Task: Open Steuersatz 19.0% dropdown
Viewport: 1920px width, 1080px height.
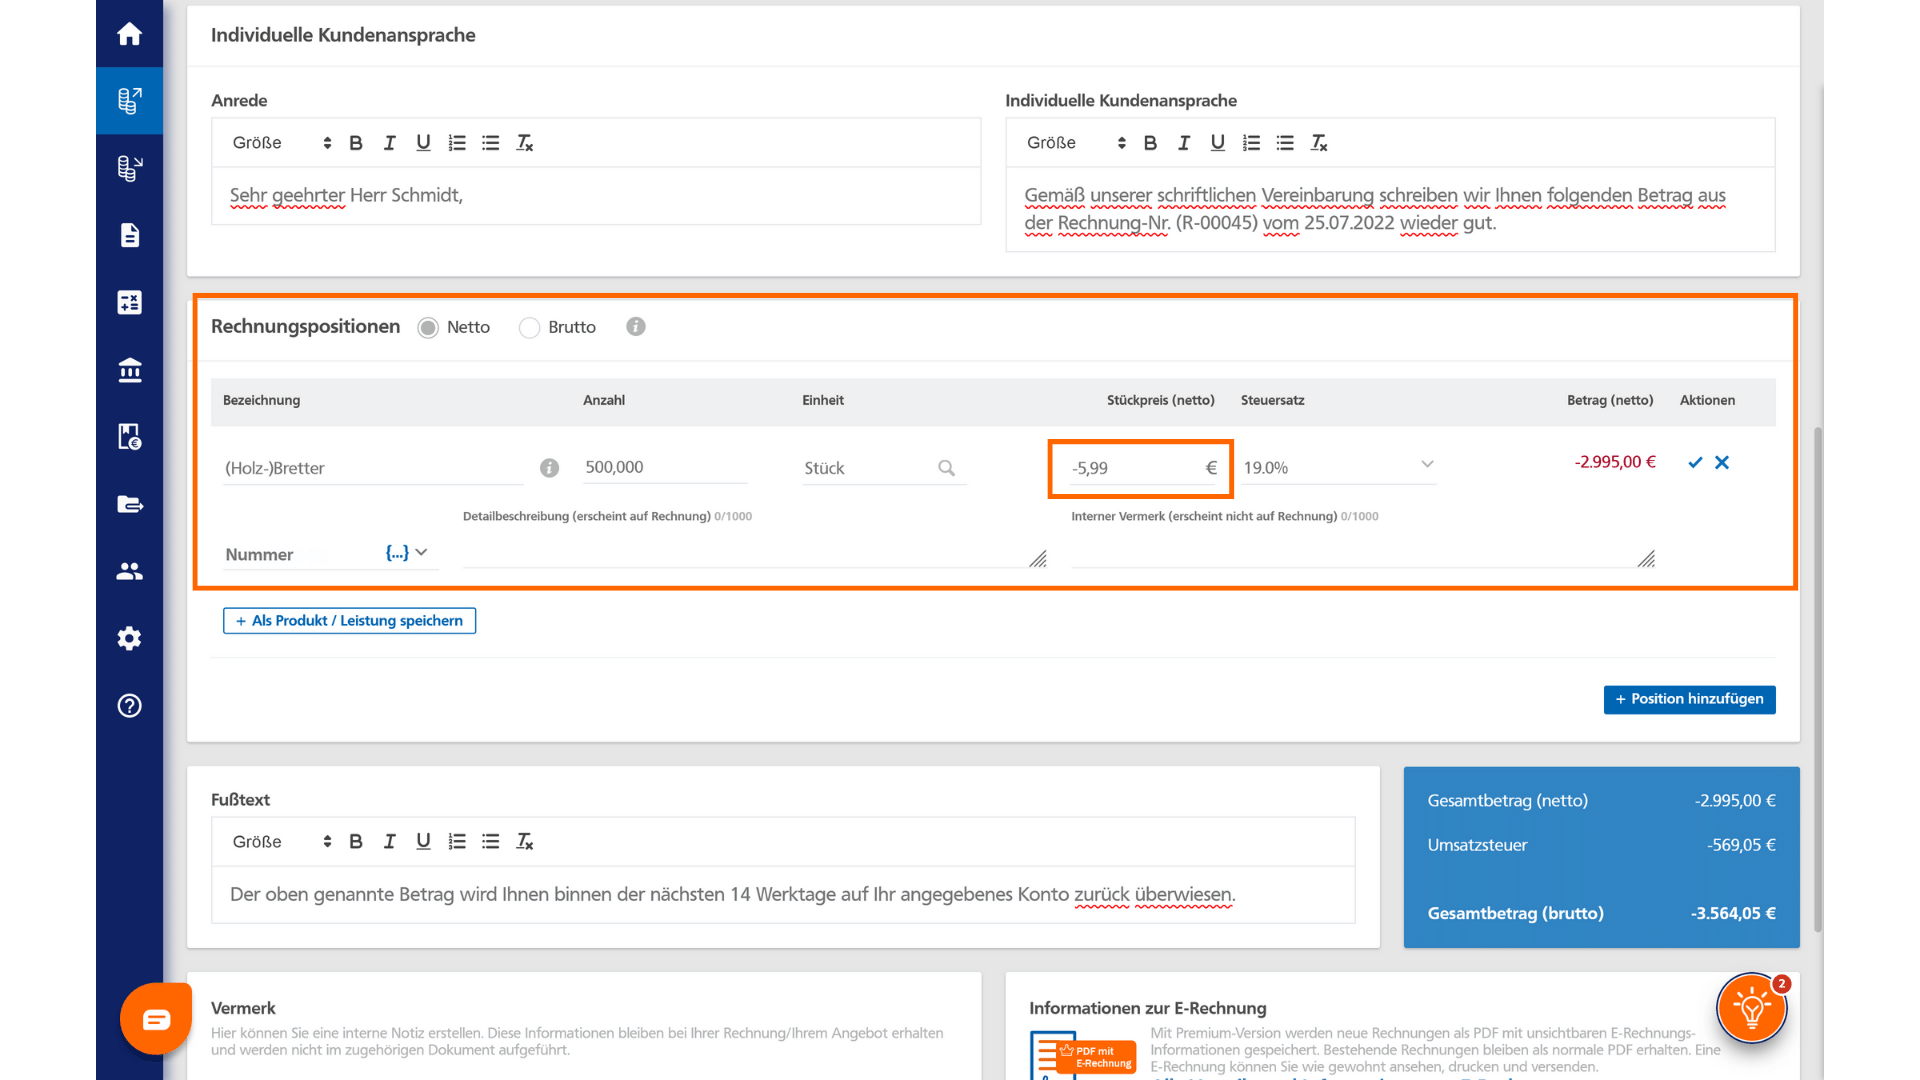Action: point(1338,467)
